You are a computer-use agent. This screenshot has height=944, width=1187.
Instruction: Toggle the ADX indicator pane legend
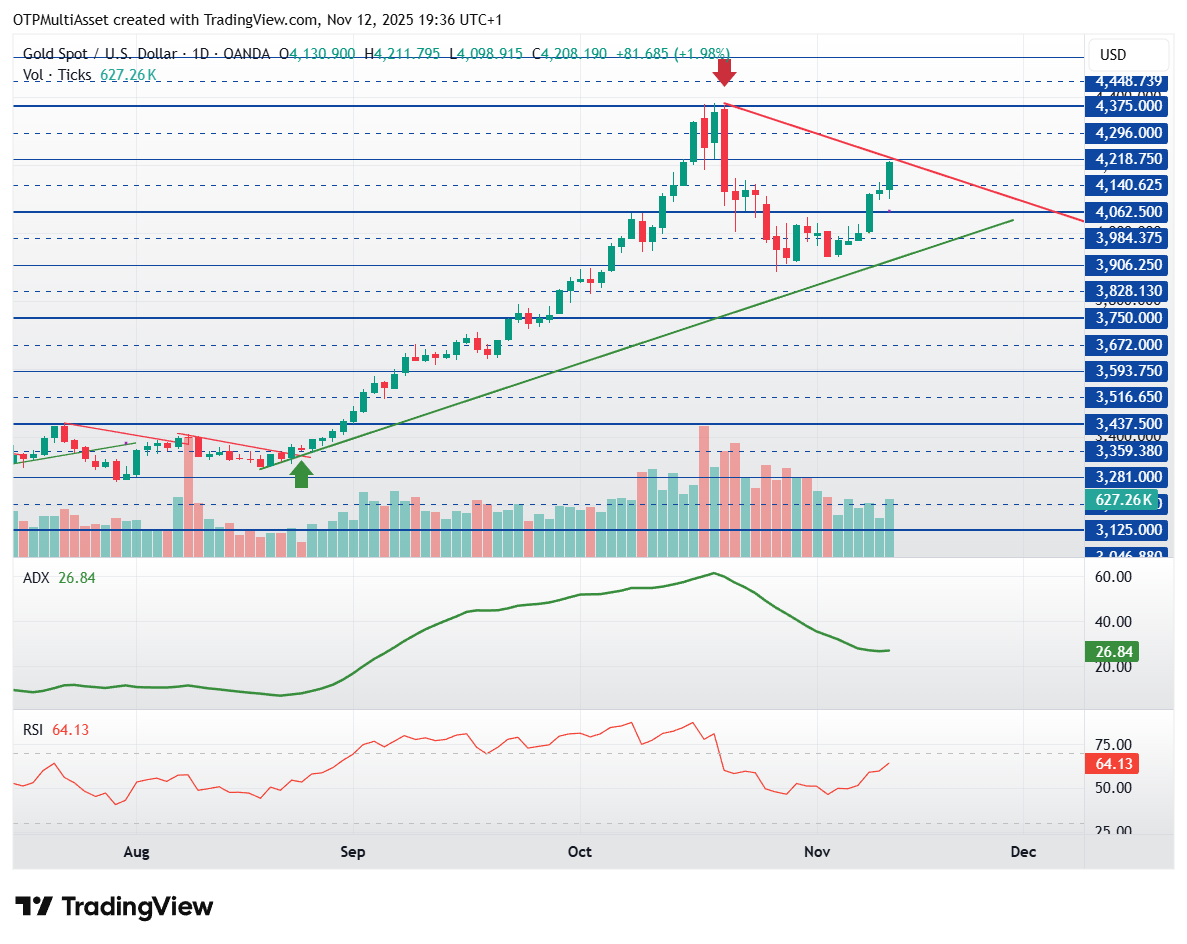pyautogui.click(x=36, y=577)
